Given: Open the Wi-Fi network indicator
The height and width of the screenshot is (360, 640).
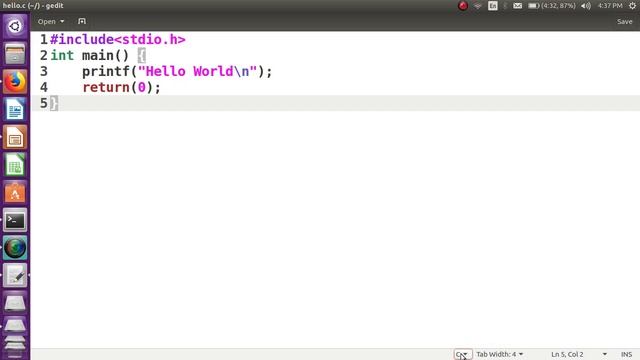Looking at the screenshot, I should coord(478,6).
